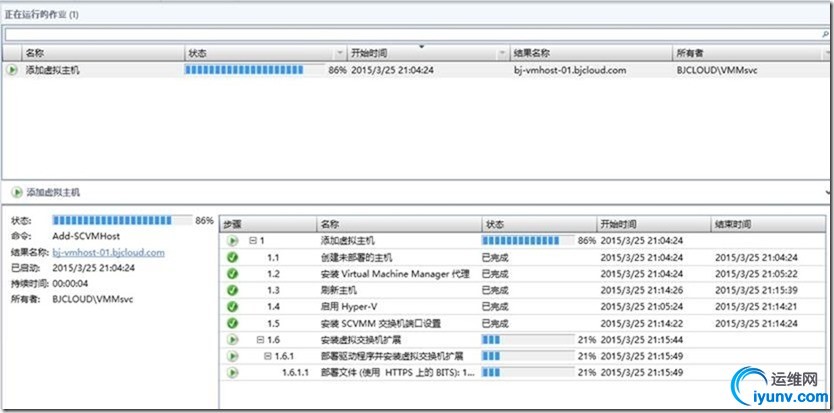Click the 86% status progress bar in the details pane
This screenshot has height=413, width=834.
tap(122, 220)
